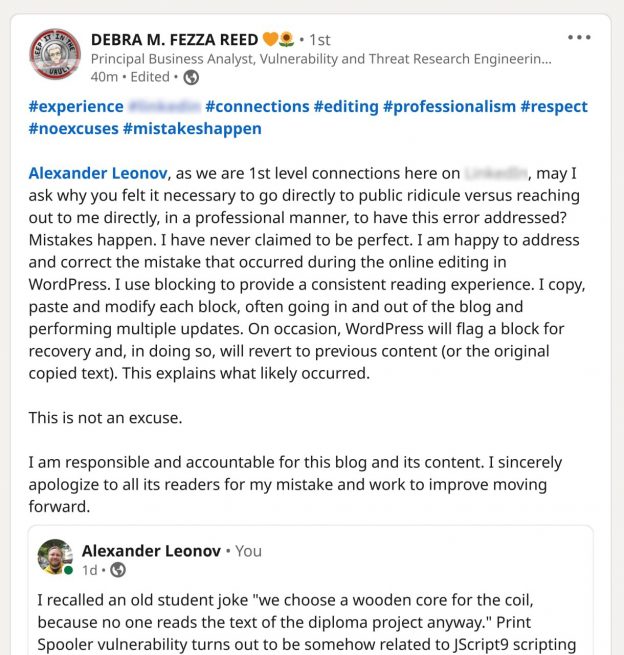The width and height of the screenshot is (624, 655).
Task: Open the #professionalism hashtag
Action: pyautogui.click(x=449, y=107)
